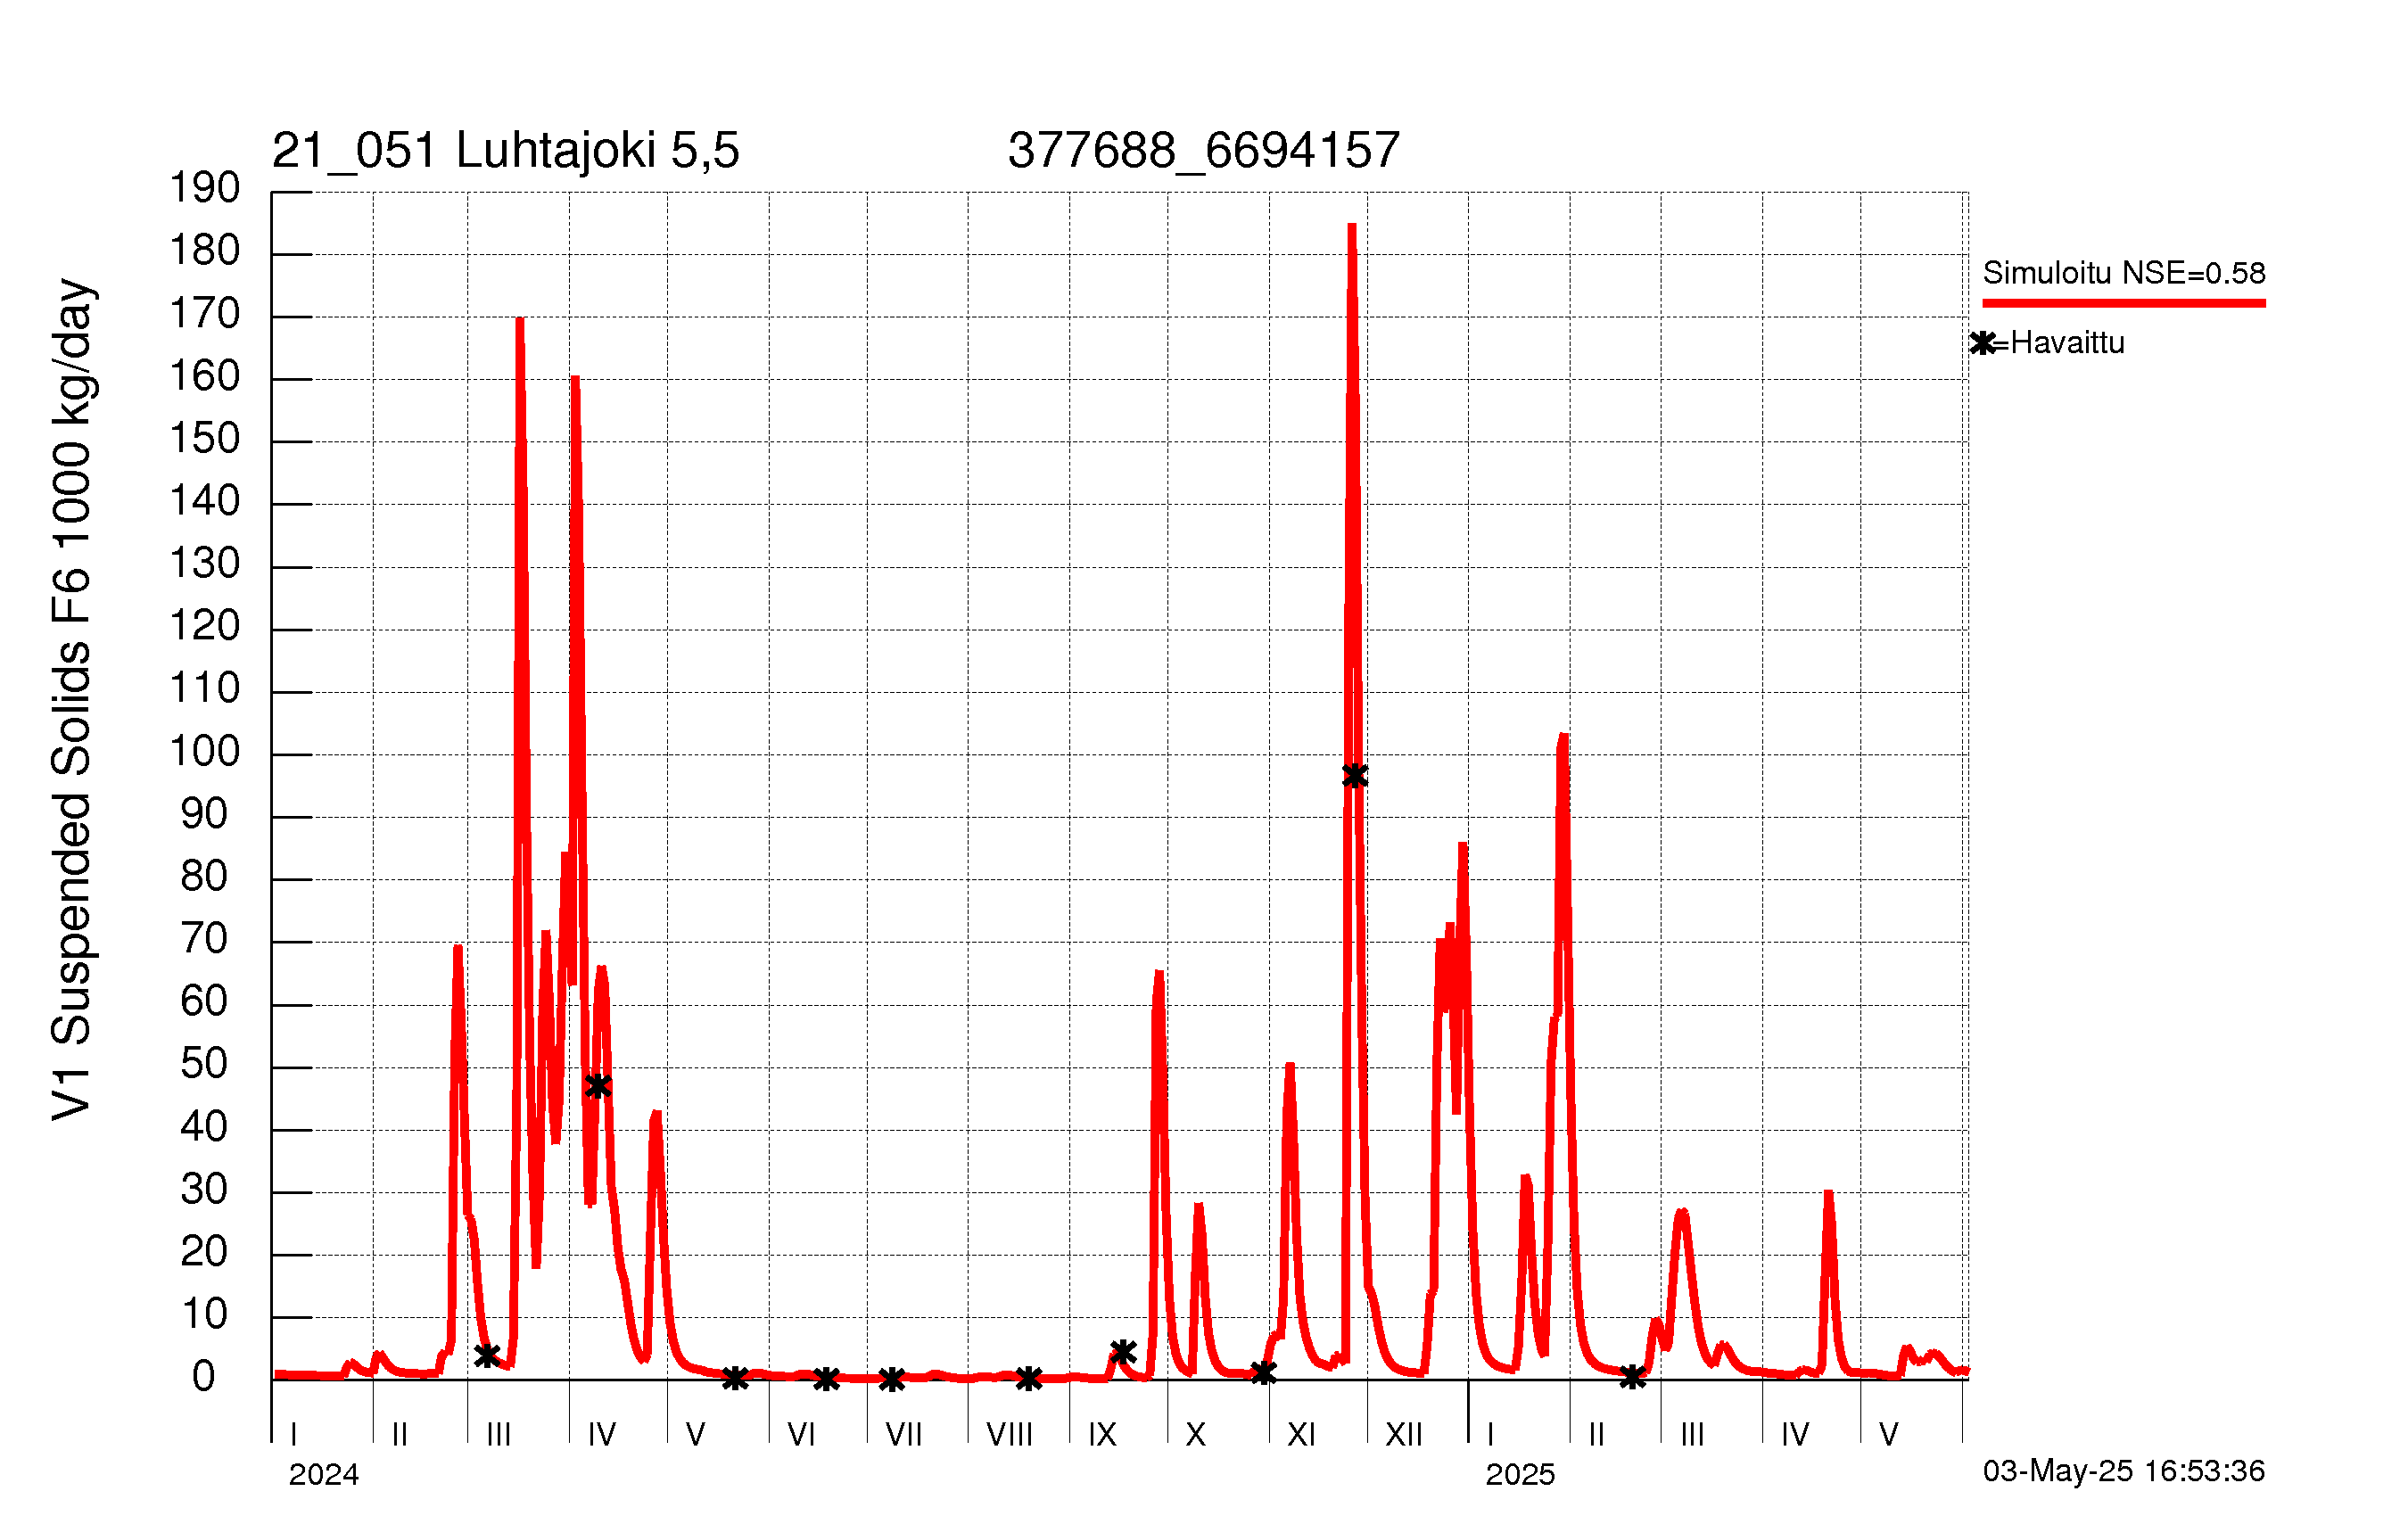
Task: Click the y-axis value '180'
Action: click(x=204, y=251)
